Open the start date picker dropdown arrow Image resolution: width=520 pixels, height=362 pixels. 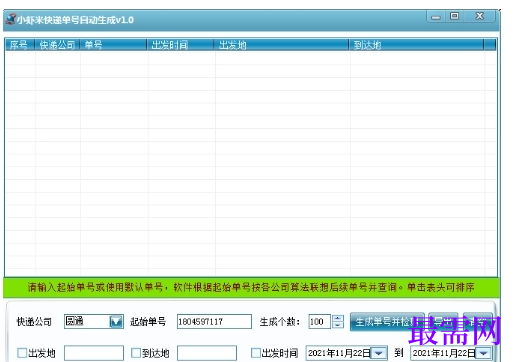[x=379, y=353]
